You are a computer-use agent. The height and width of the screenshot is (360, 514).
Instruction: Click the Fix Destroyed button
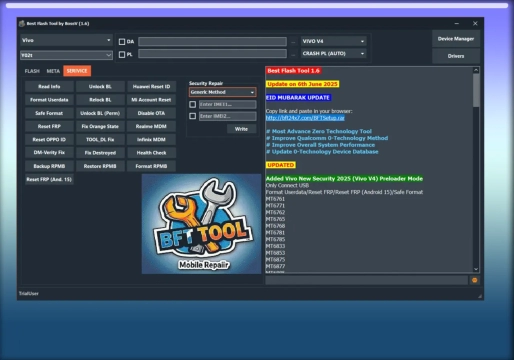(100, 153)
